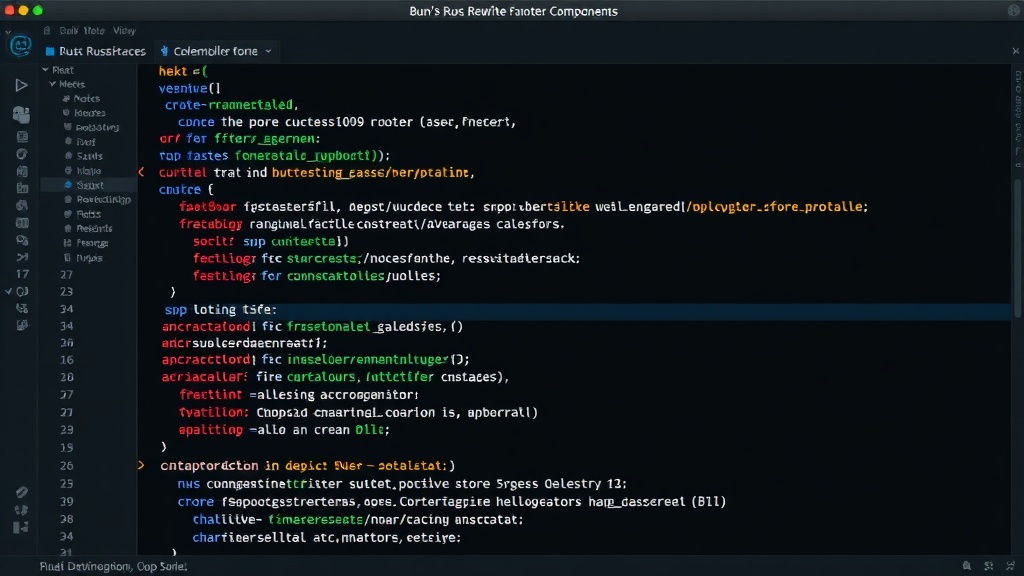
Task: Select the first tree item under Mects
Action: click(89, 98)
